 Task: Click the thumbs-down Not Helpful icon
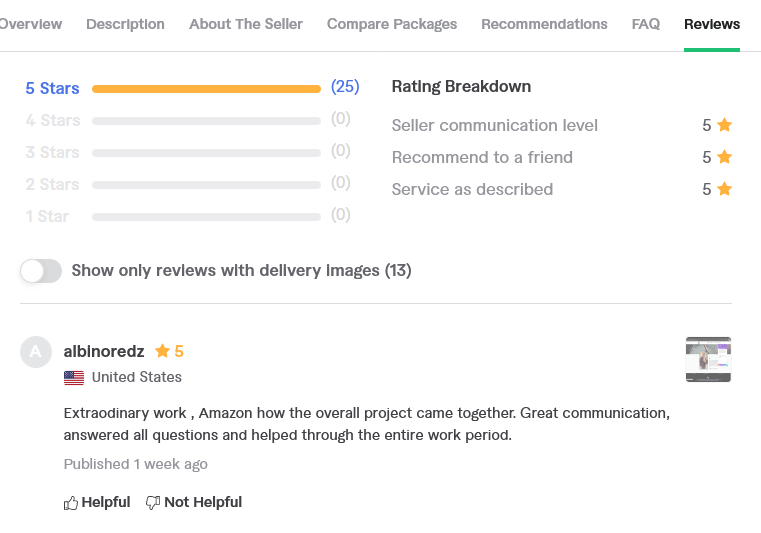coord(153,503)
